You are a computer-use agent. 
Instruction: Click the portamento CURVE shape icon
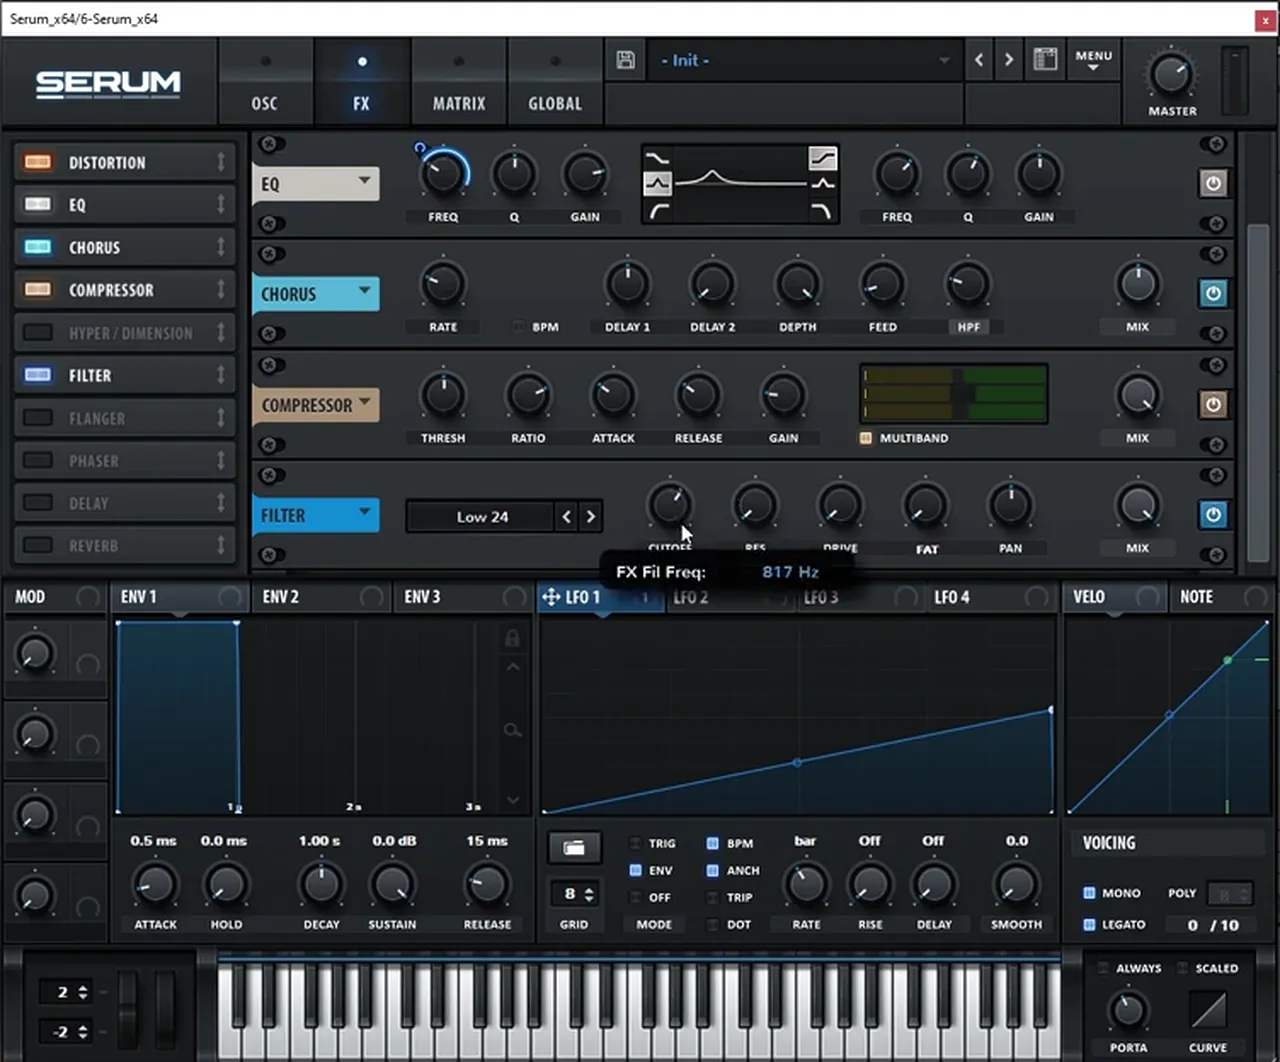click(x=1208, y=1010)
